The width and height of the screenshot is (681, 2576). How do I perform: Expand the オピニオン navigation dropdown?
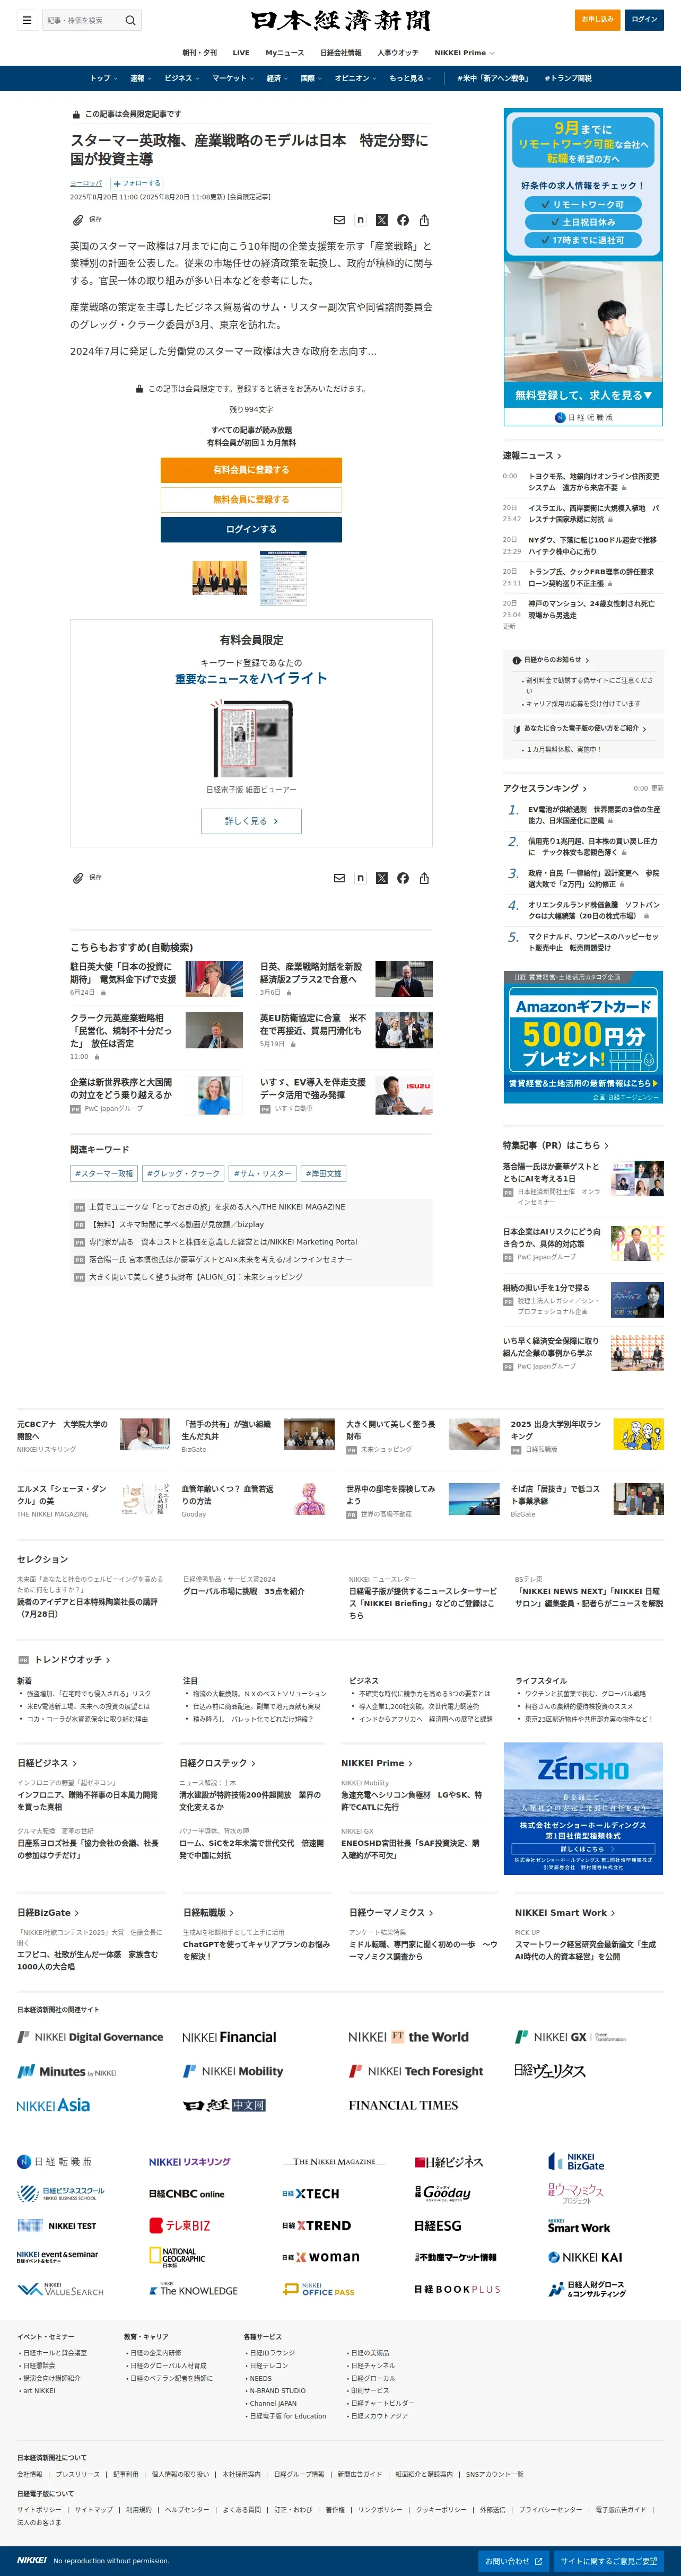[355, 78]
